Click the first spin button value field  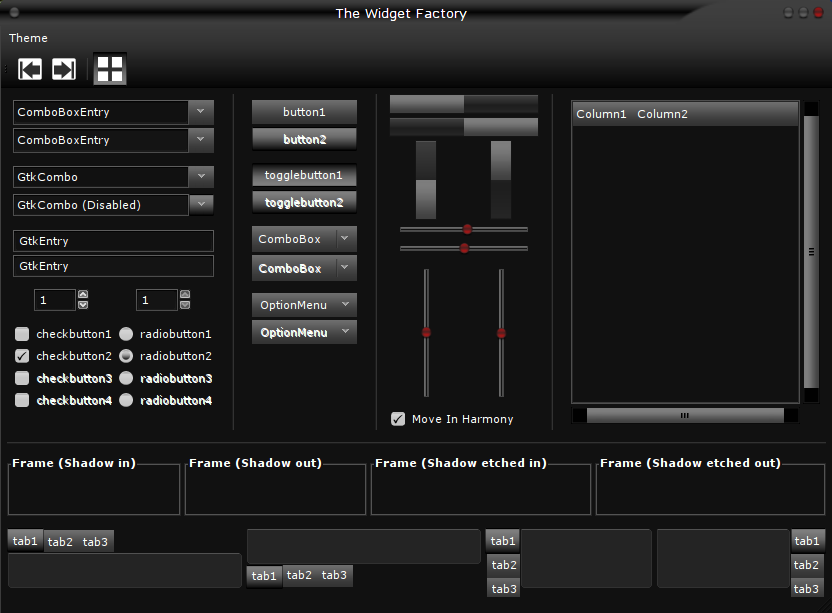(x=55, y=300)
